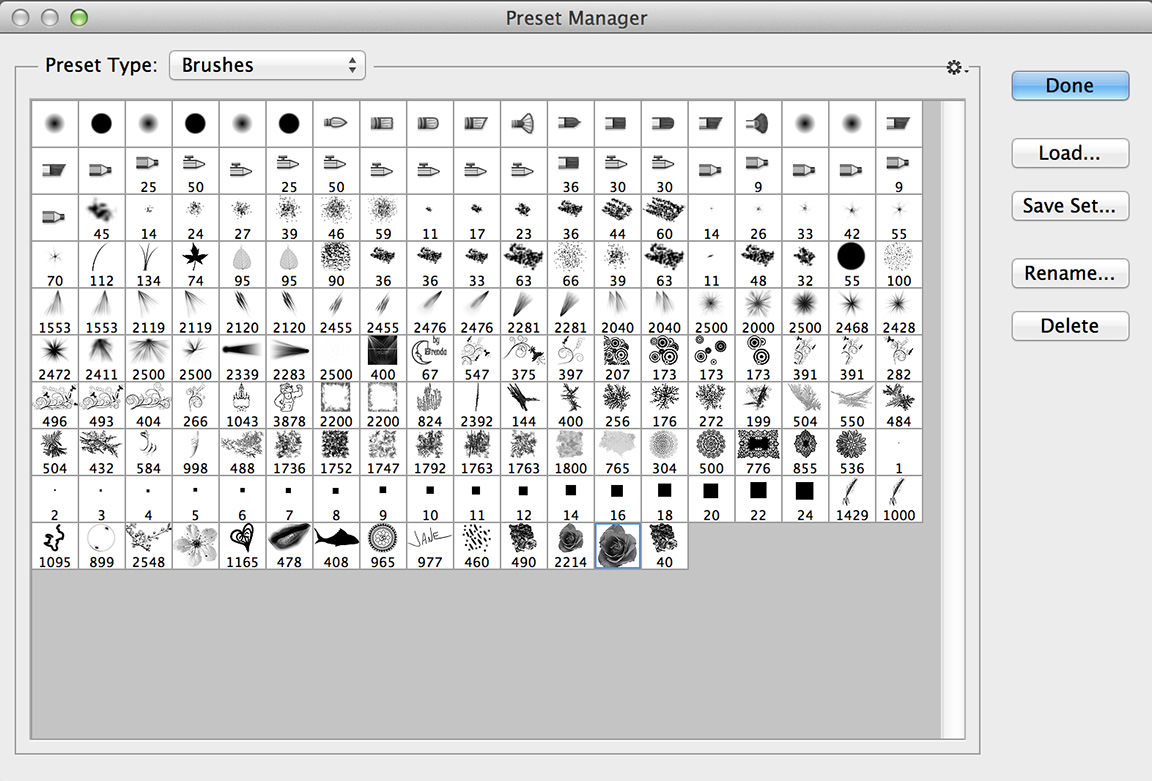Select the splatter brush 1800
The width and height of the screenshot is (1152, 781).
[570, 453]
